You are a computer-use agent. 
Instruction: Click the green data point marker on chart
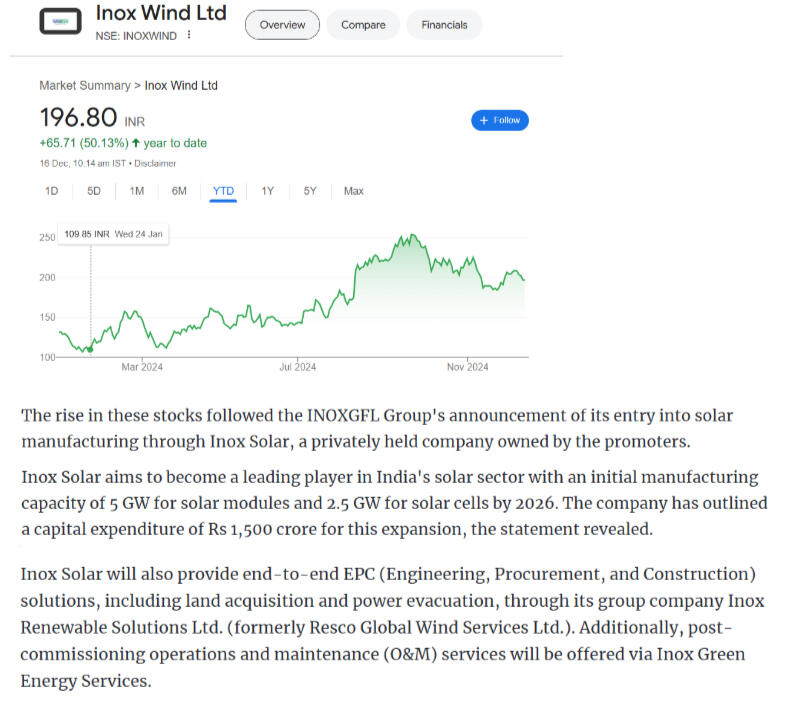(91, 349)
